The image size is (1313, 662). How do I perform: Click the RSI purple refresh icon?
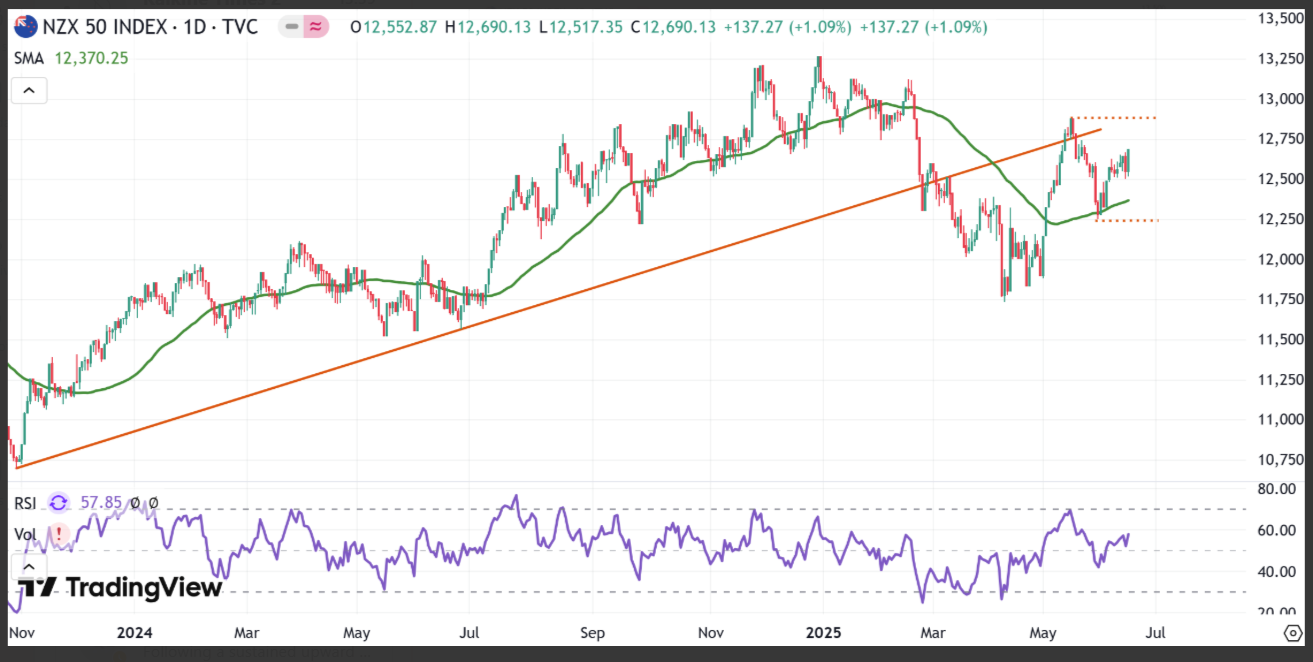point(59,503)
